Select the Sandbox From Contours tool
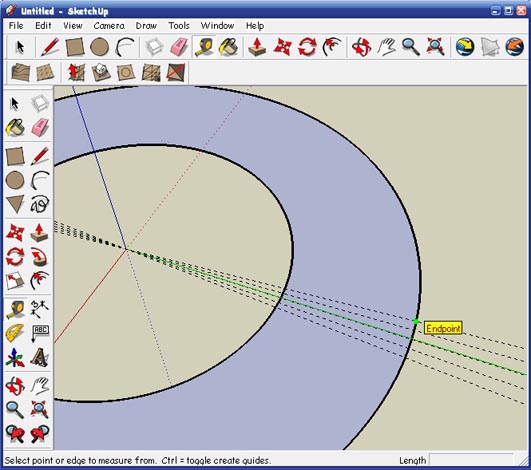This screenshot has width=531, height=470. [x=20, y=72]
